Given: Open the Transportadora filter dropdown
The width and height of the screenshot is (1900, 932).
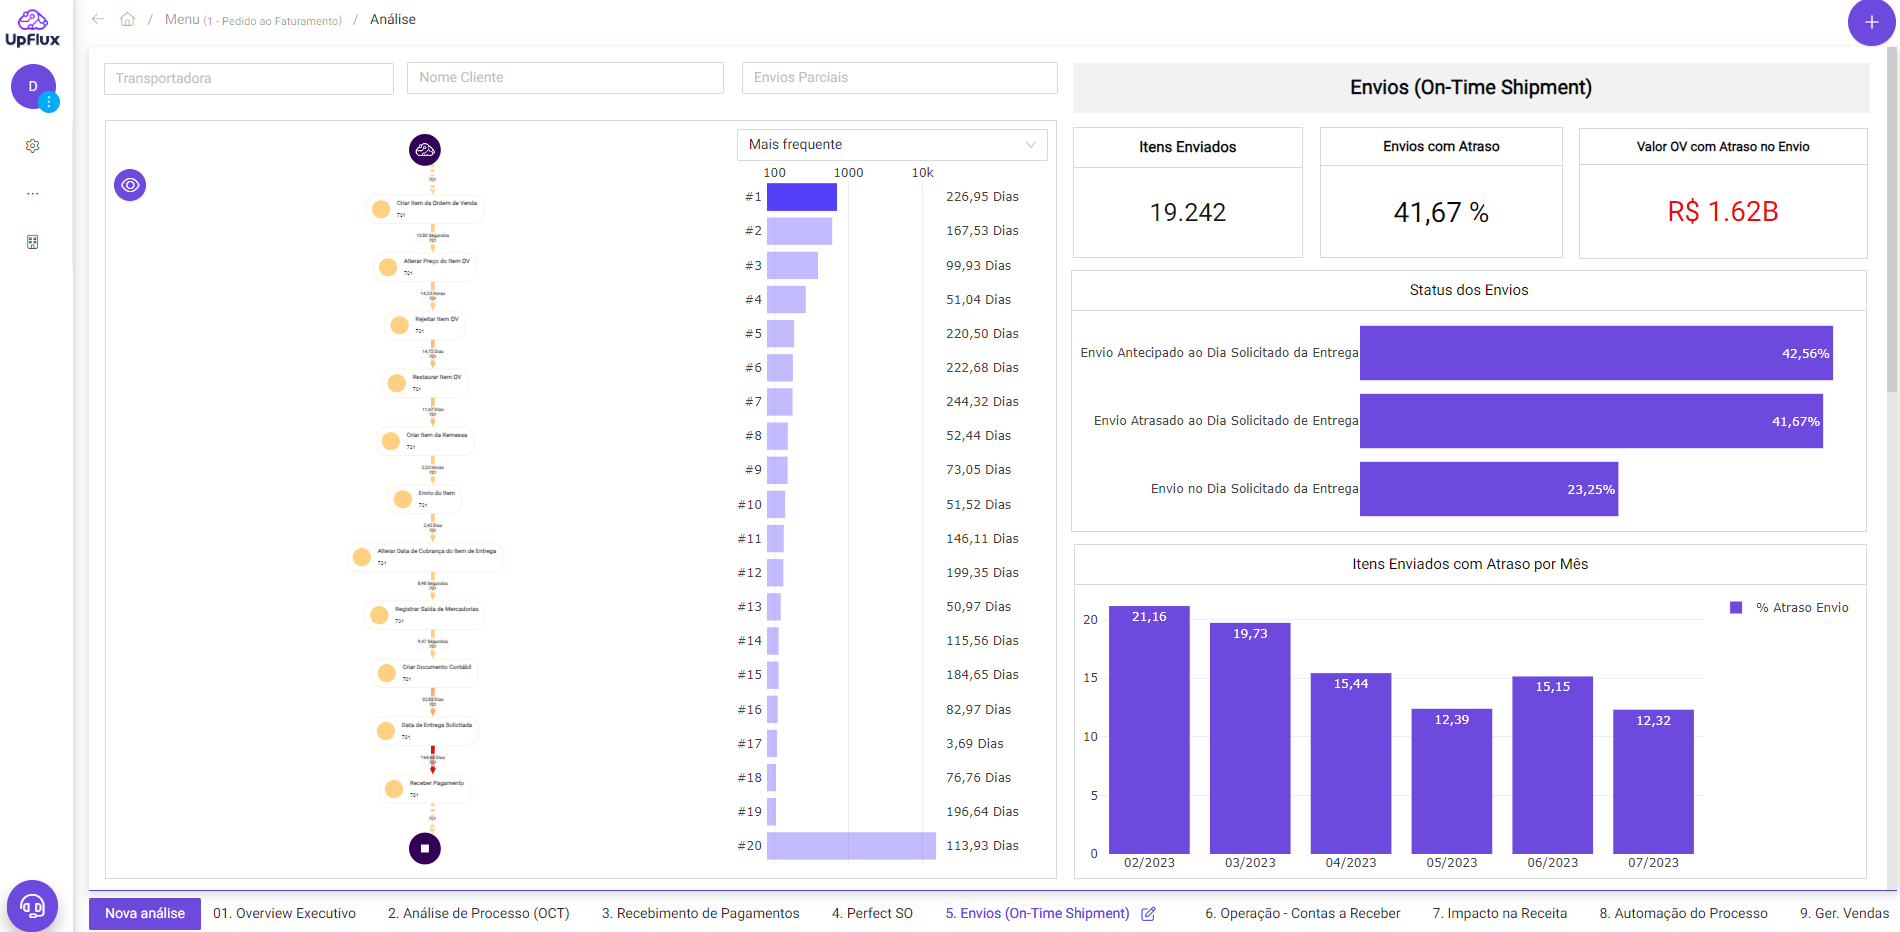Looking at the screenshot, I should click(x=248, y=79).
